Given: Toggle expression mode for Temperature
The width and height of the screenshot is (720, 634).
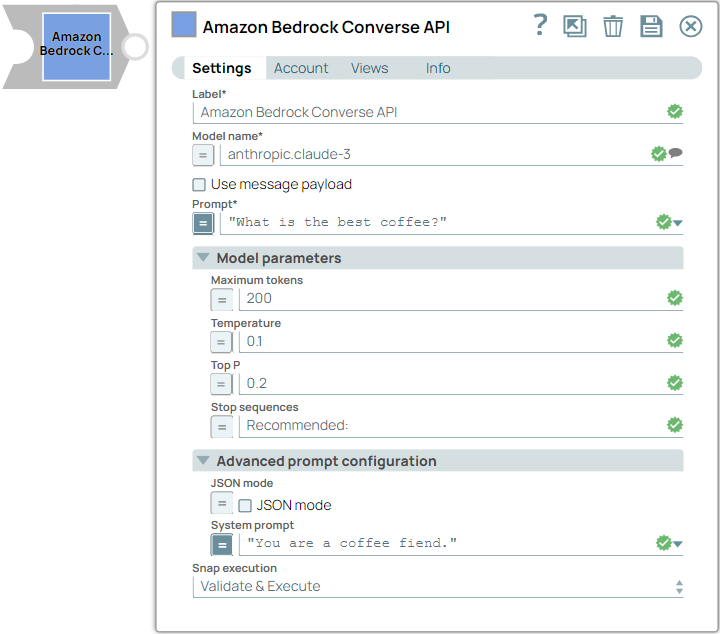Looking at the screenshot, I should 221,342.
